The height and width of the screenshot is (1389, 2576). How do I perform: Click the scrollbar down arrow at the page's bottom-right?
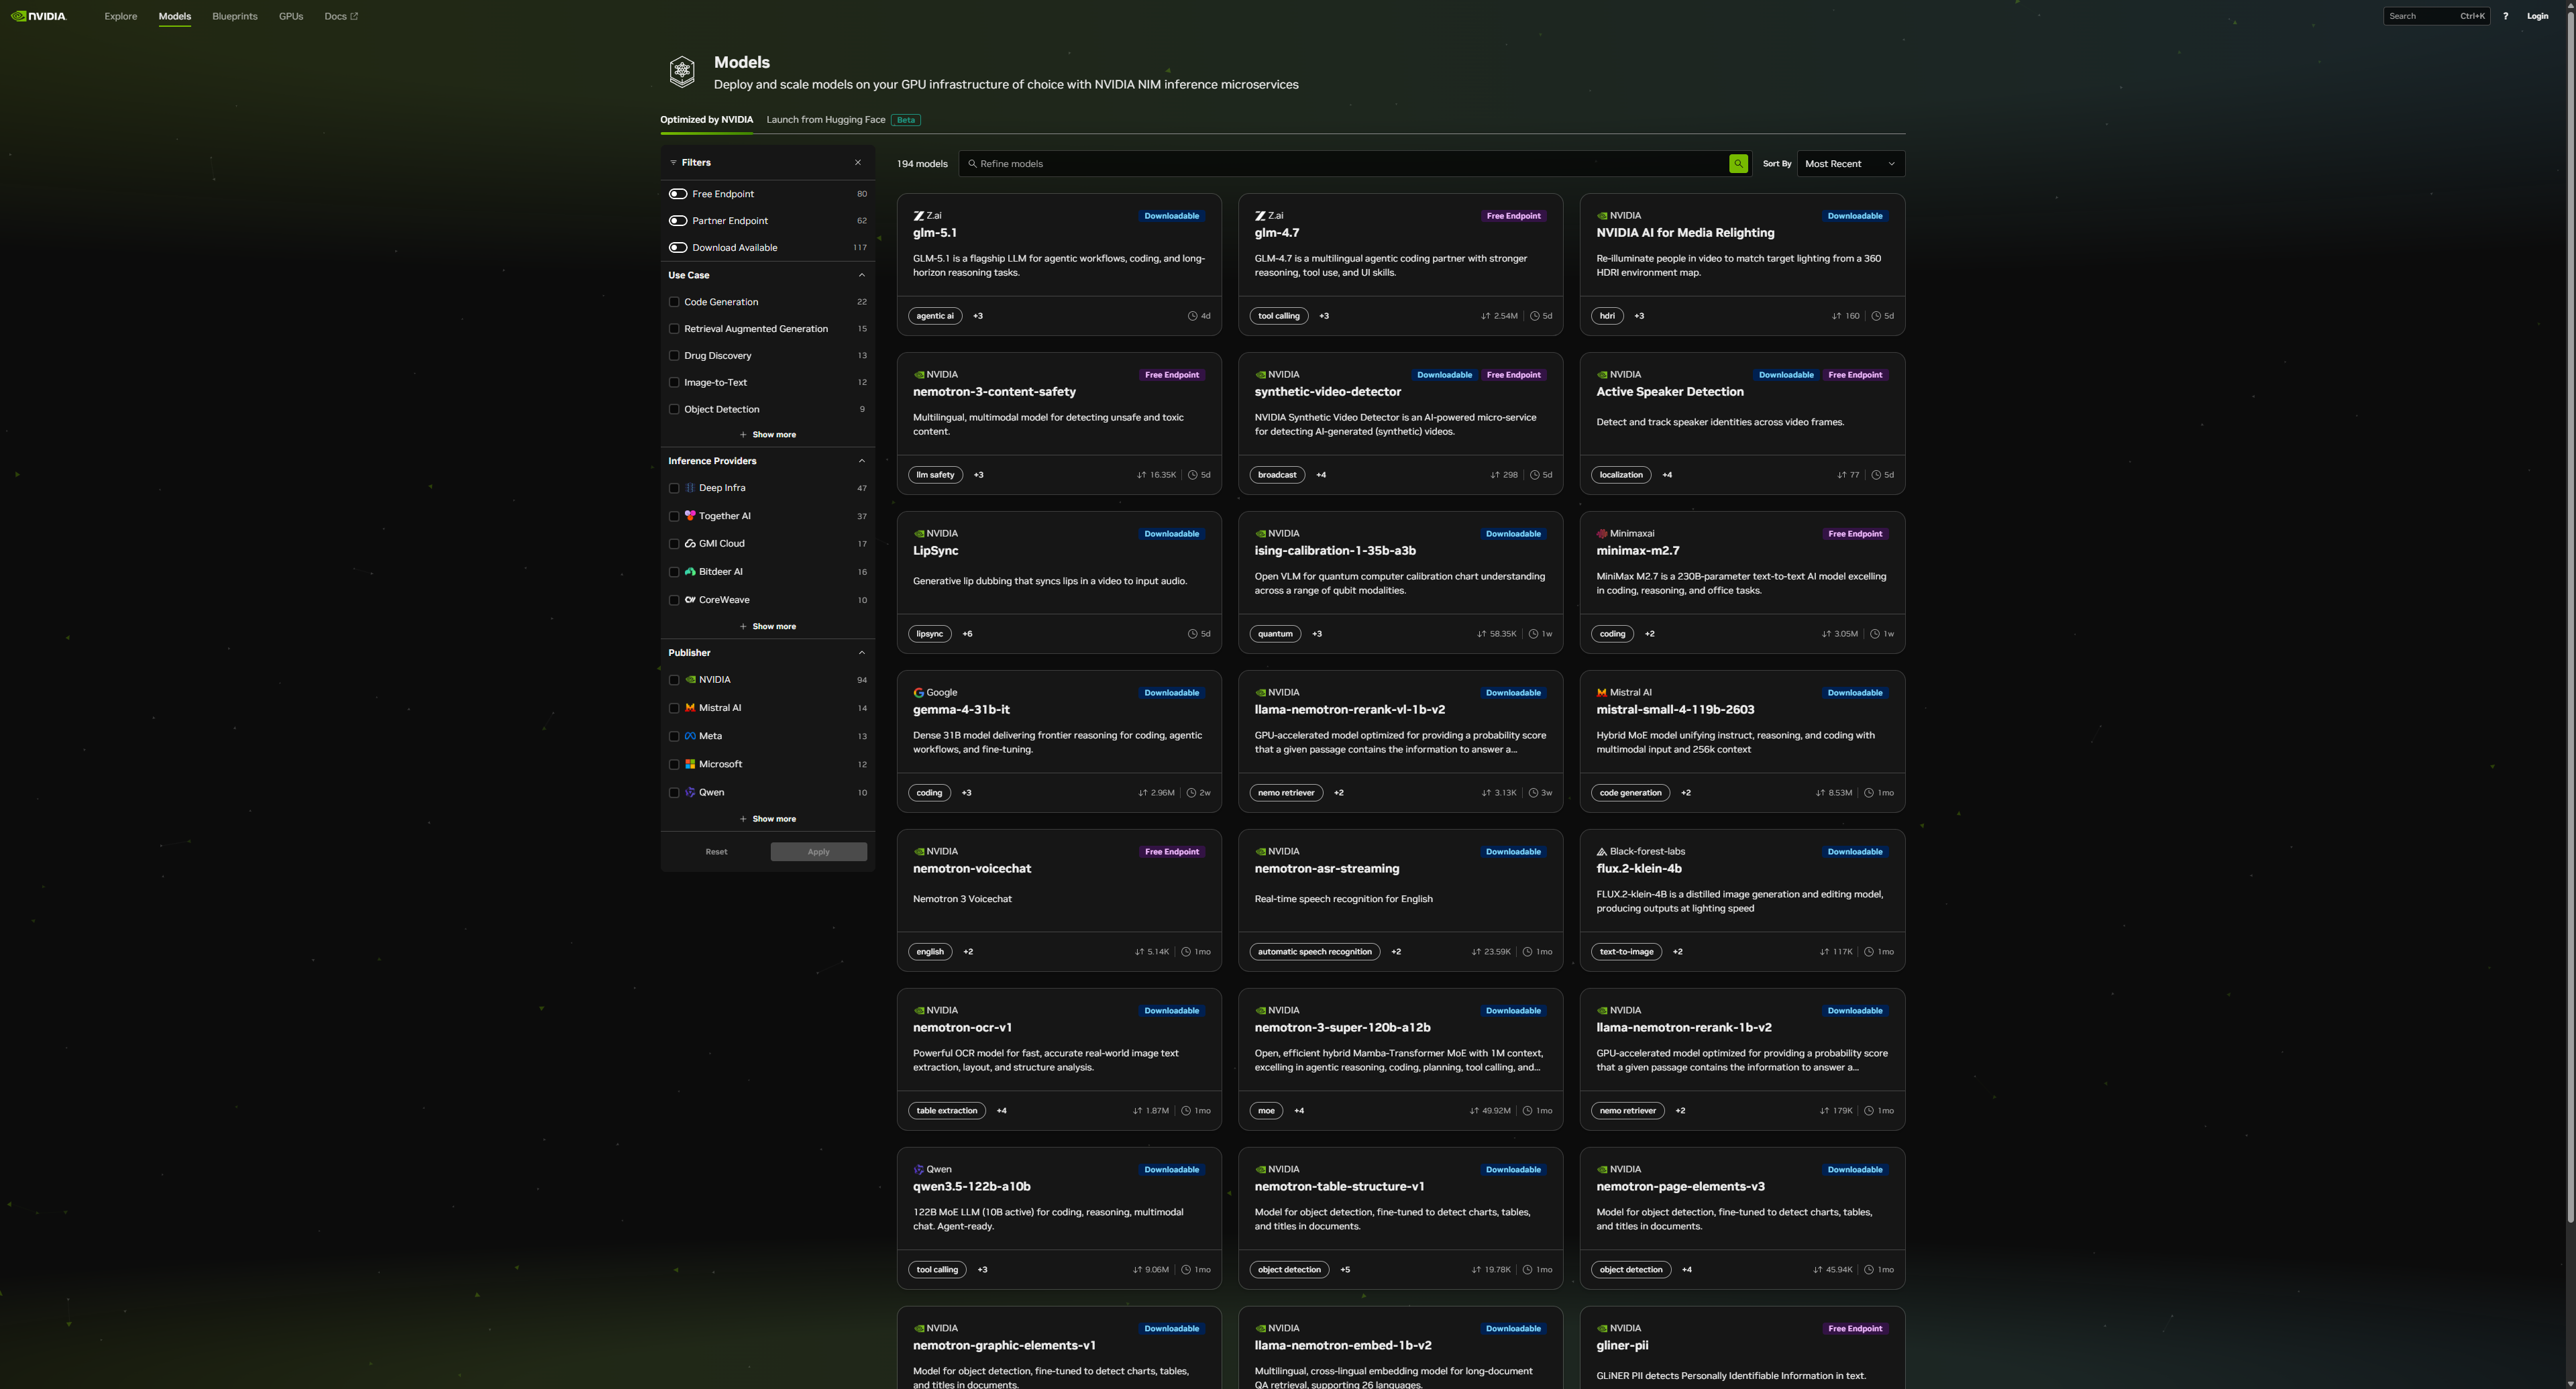2570,1383
